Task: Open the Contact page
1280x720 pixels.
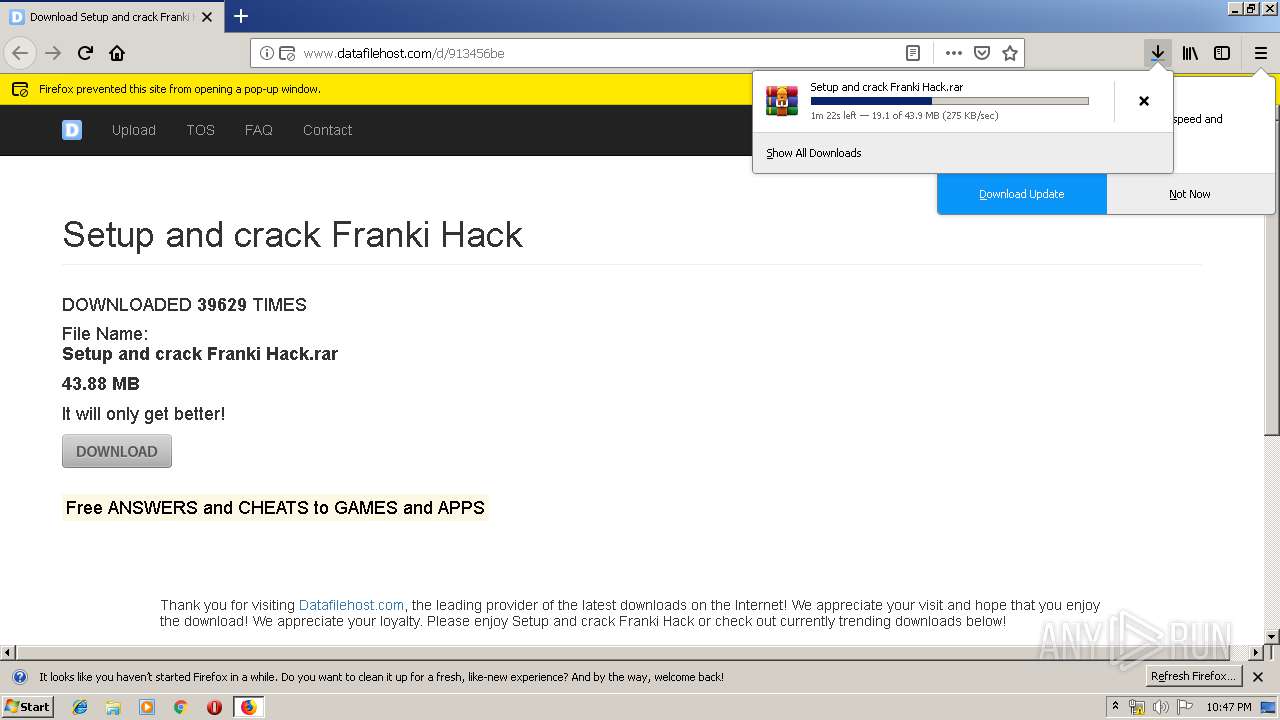Action: point(328,130)
